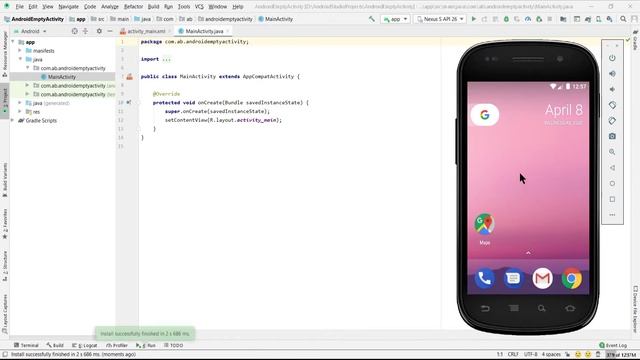Open the app run configuration dropdown
The width and height of the screenshot is (640, 360).
pos(395,19)
